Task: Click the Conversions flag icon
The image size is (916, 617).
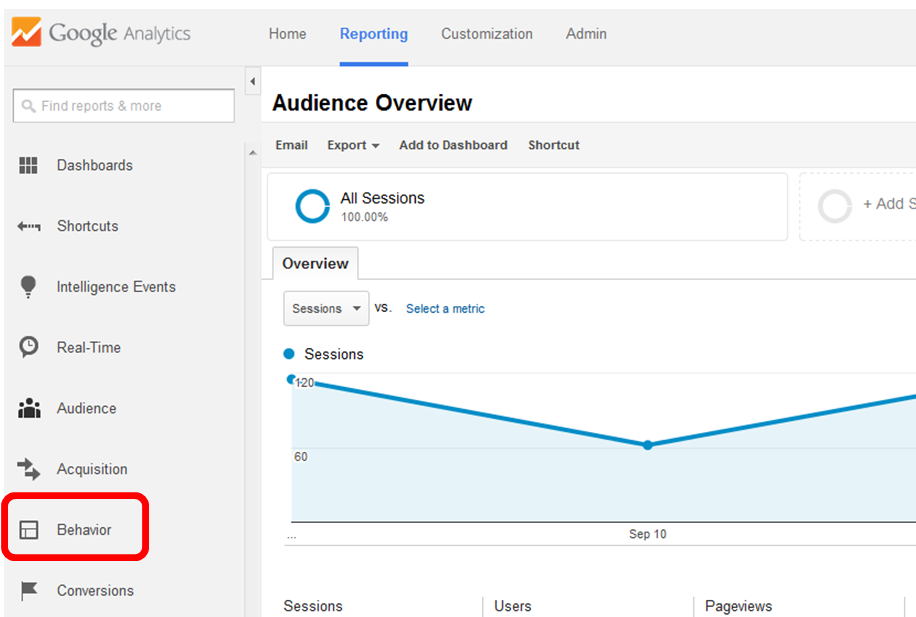Action: coord(29,591)
